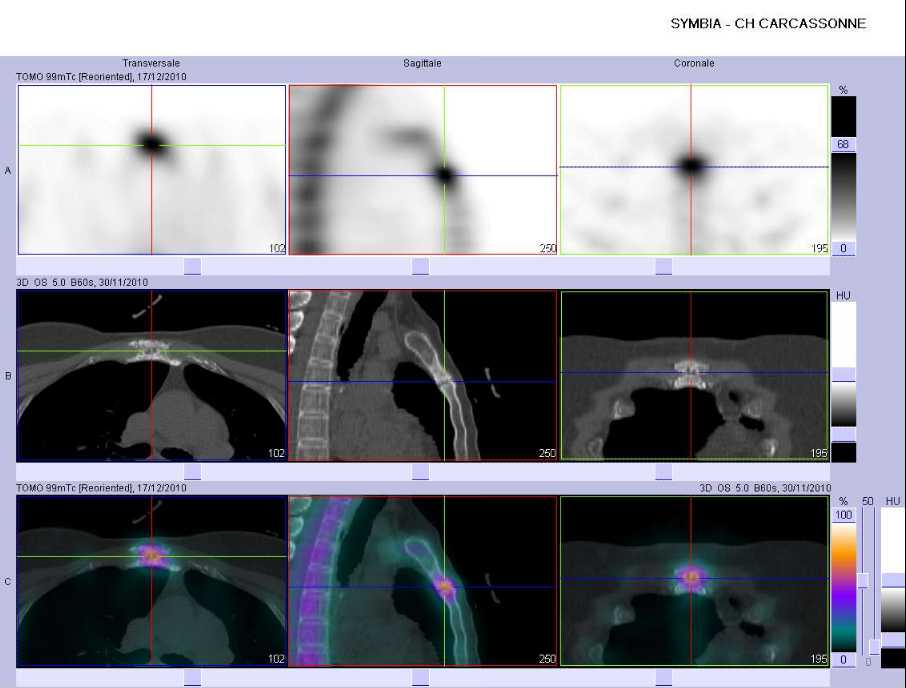
Task: Click the 68 upper threshold value, row A
Action: (x=843, y=144)
